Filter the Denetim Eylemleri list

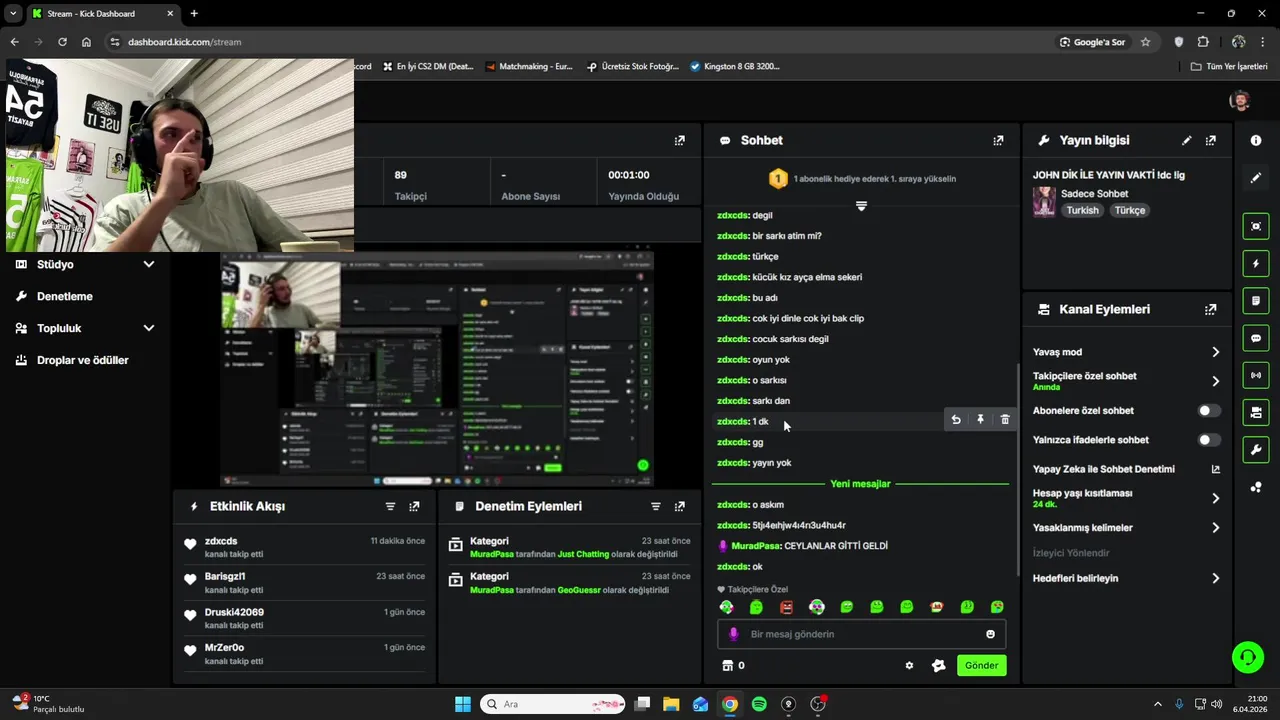pos(656,507)
